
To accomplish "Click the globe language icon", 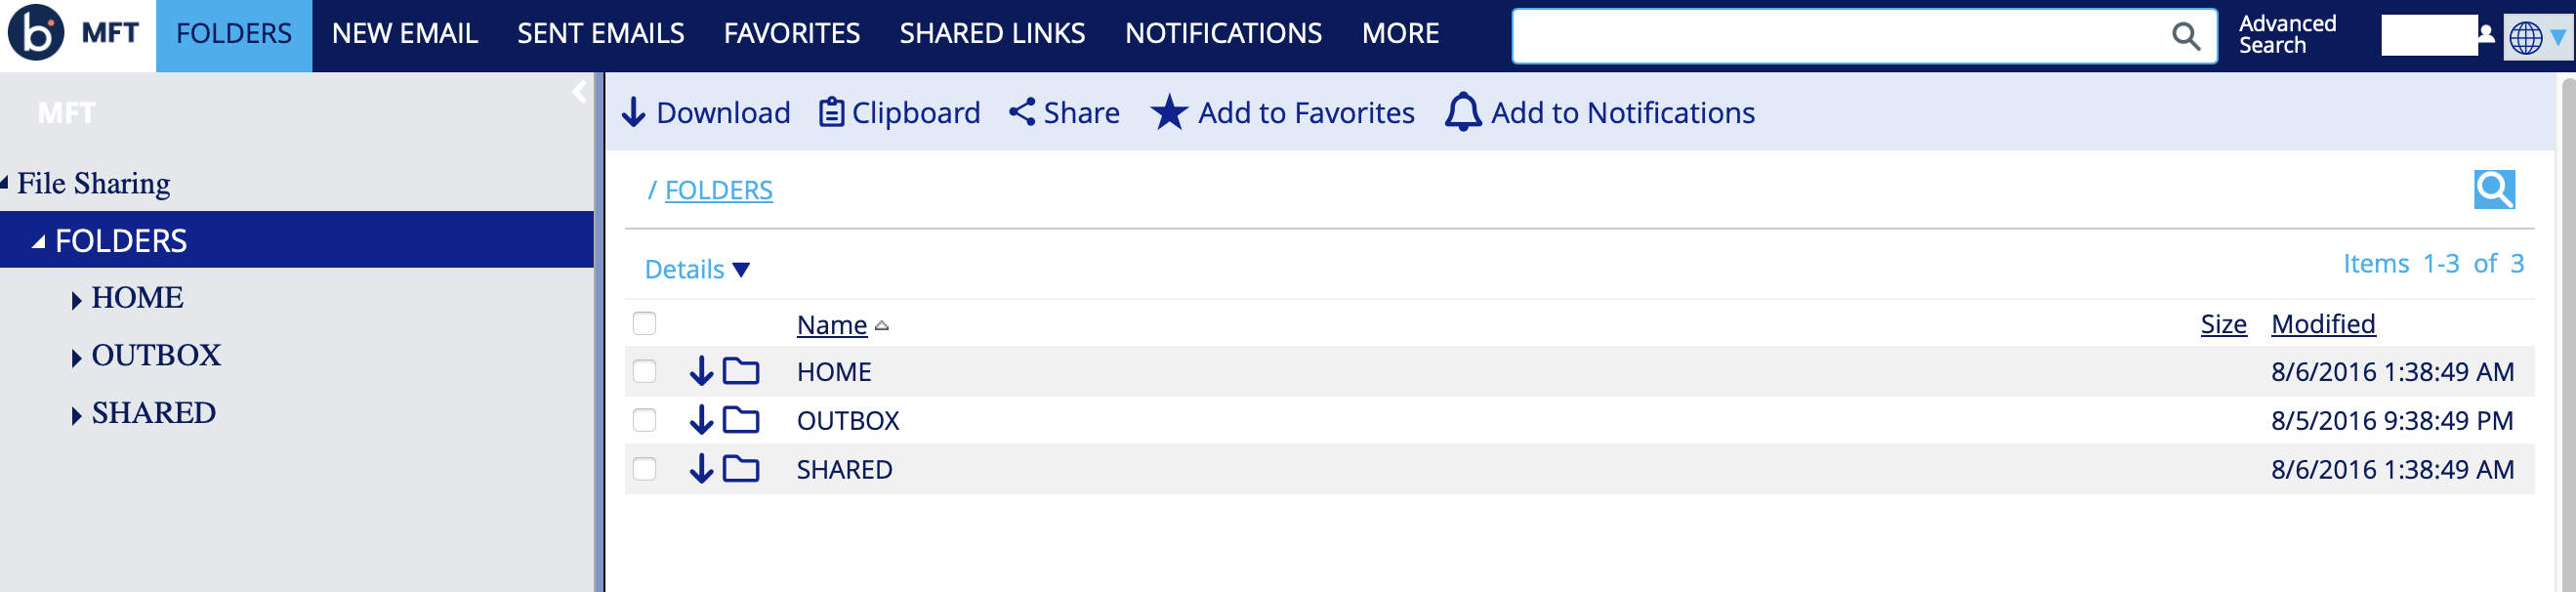I will tap(2525, 38).
